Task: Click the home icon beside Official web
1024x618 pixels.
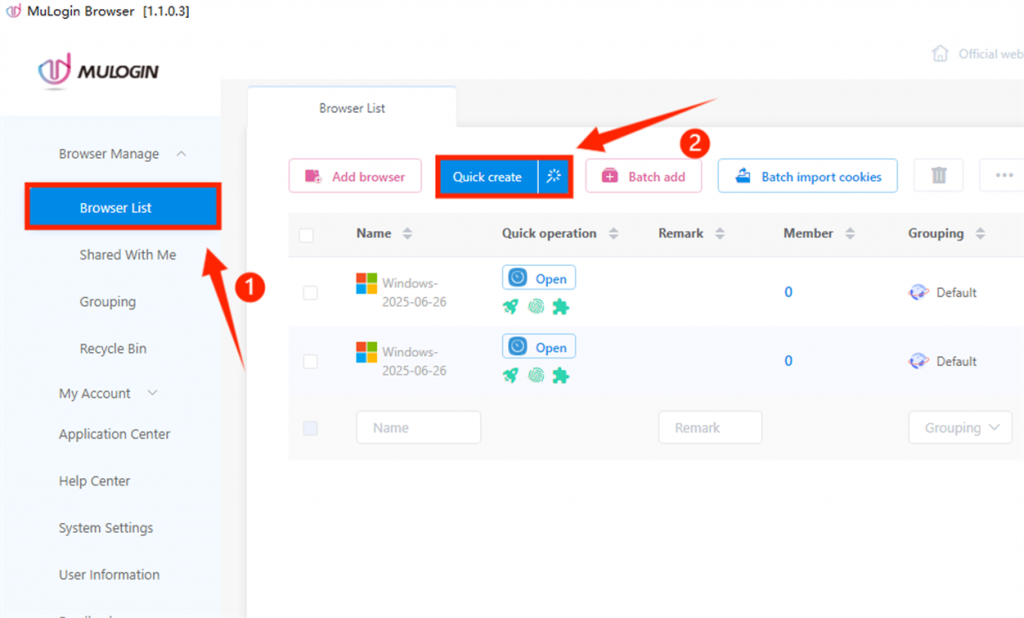Action: tap(940, 54)
